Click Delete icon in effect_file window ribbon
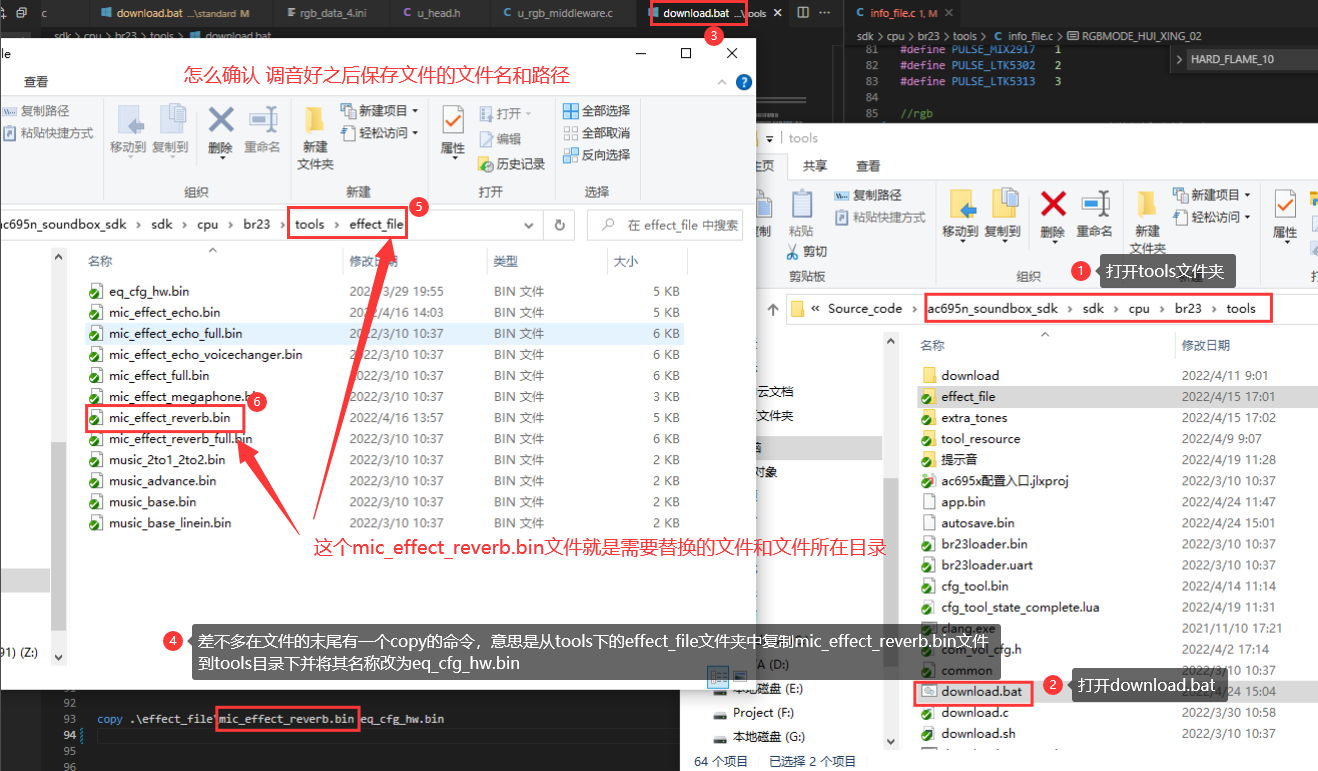Screen dimensions: 1318x771 coord(220,130)
